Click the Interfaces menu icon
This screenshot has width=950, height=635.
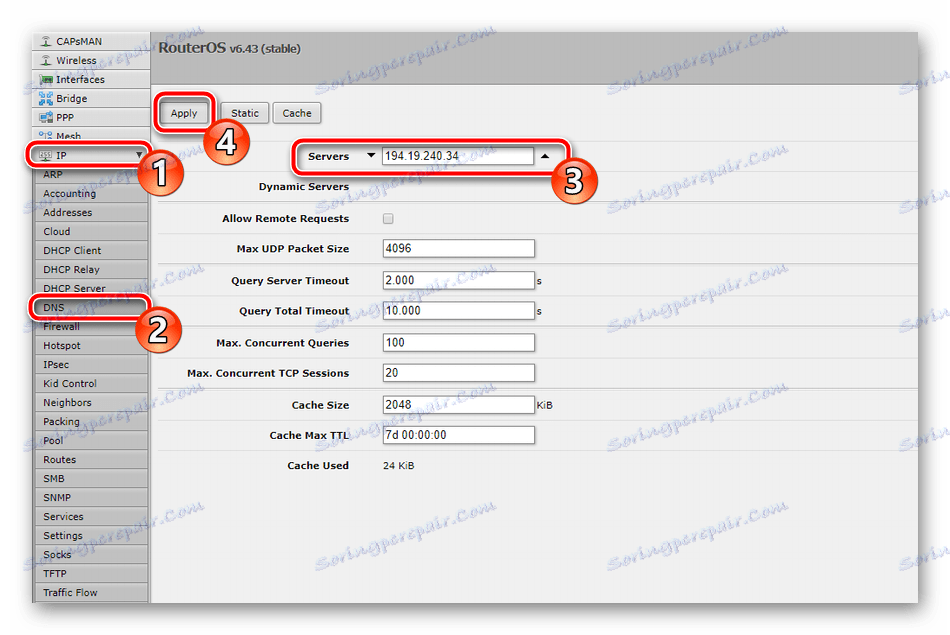point(46,79)
